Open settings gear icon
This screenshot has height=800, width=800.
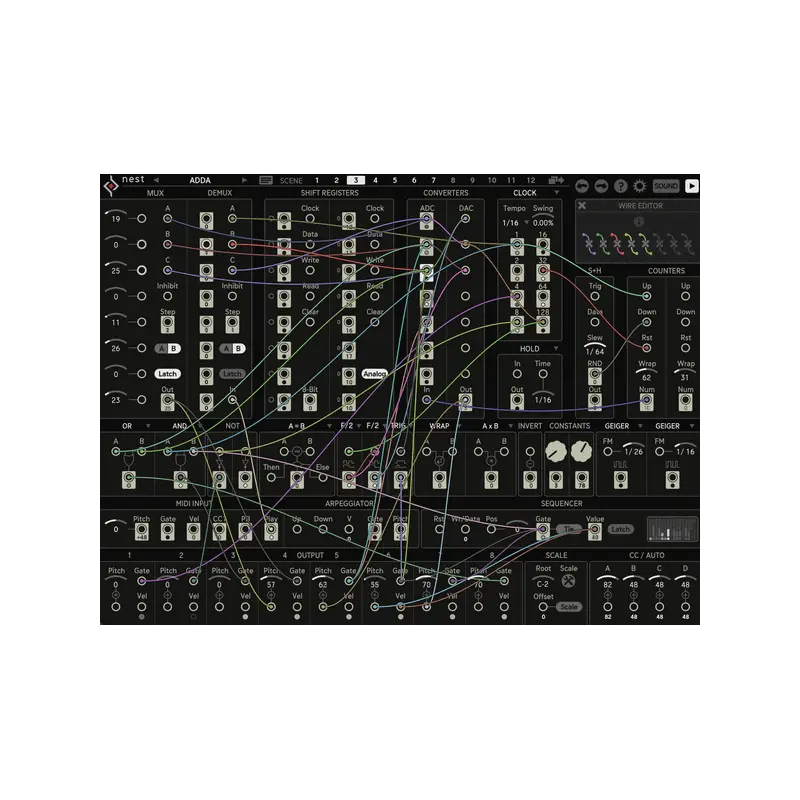[x=639, y=186]
